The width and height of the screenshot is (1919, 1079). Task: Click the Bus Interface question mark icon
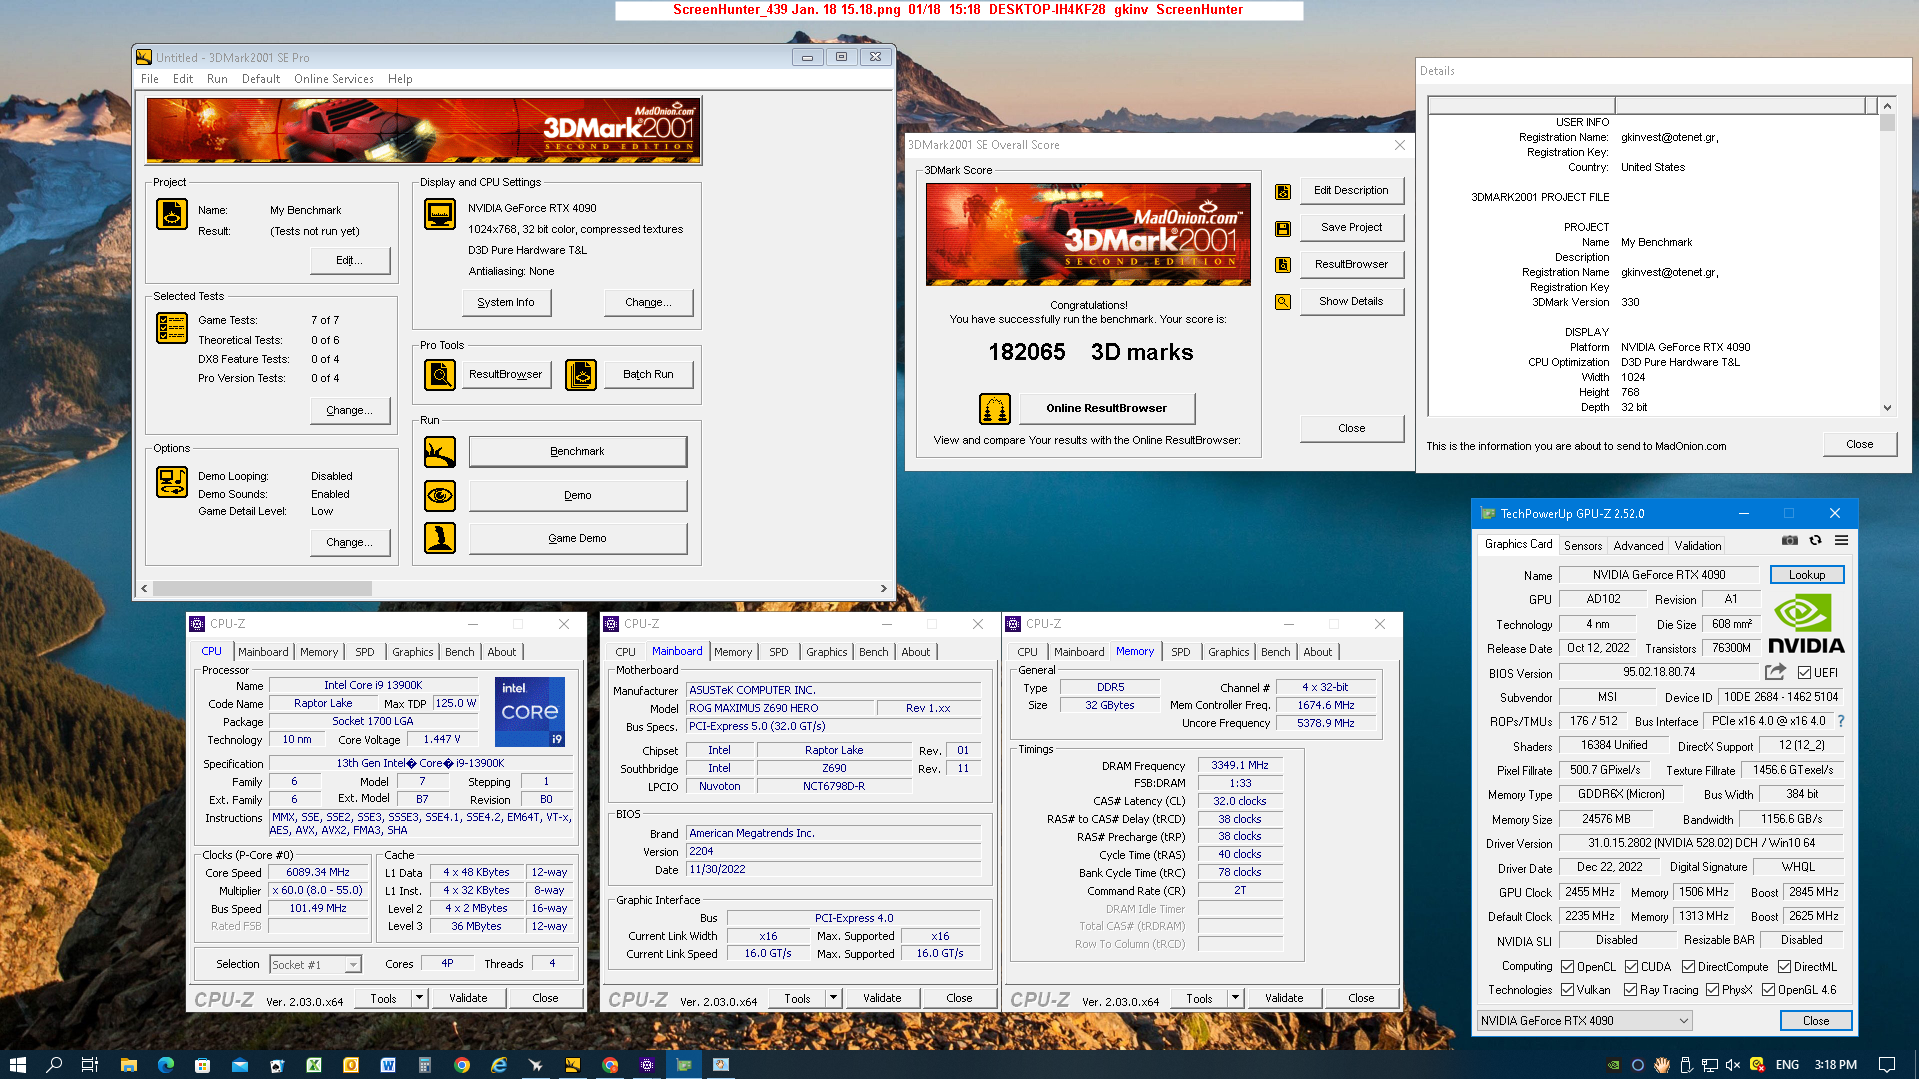click(1841, 721)
